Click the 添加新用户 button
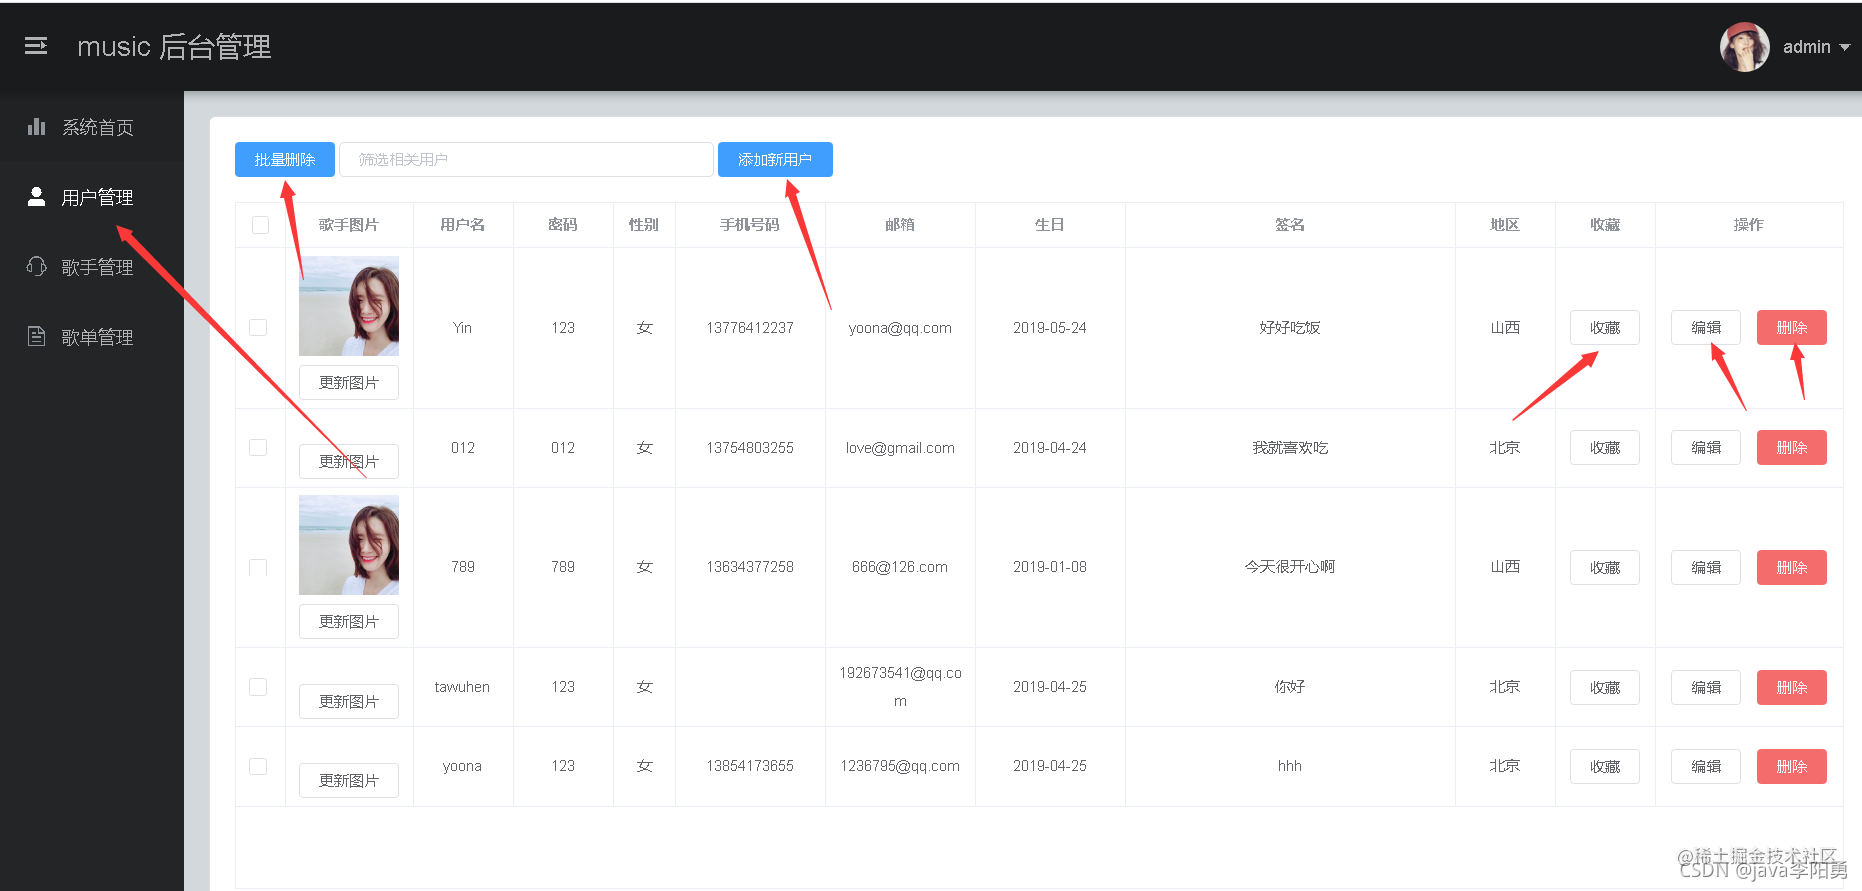Screen dimensions: 1862x891 [x=775, y=159]
